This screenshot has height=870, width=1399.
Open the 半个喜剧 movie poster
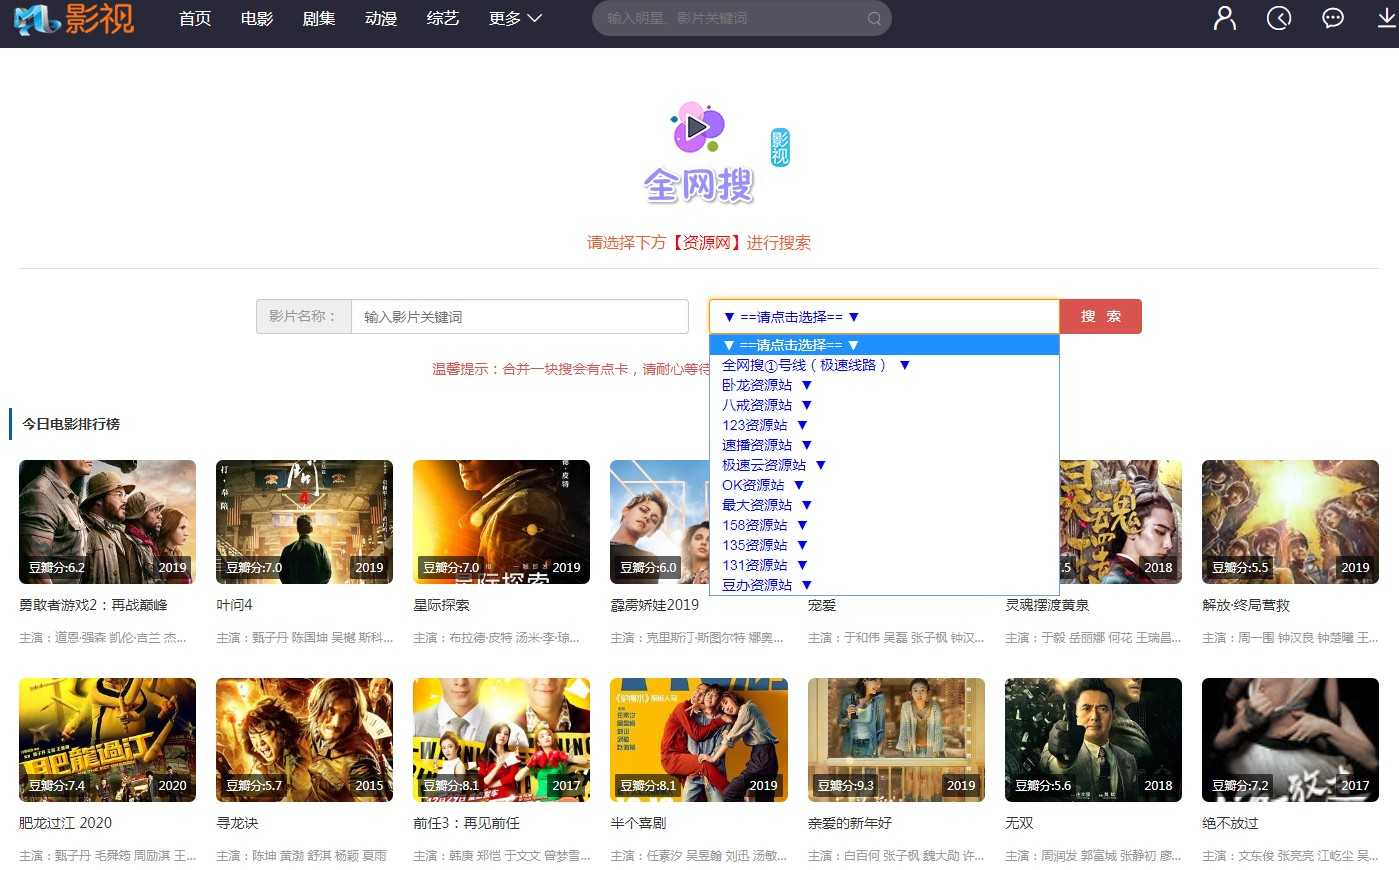699,740
